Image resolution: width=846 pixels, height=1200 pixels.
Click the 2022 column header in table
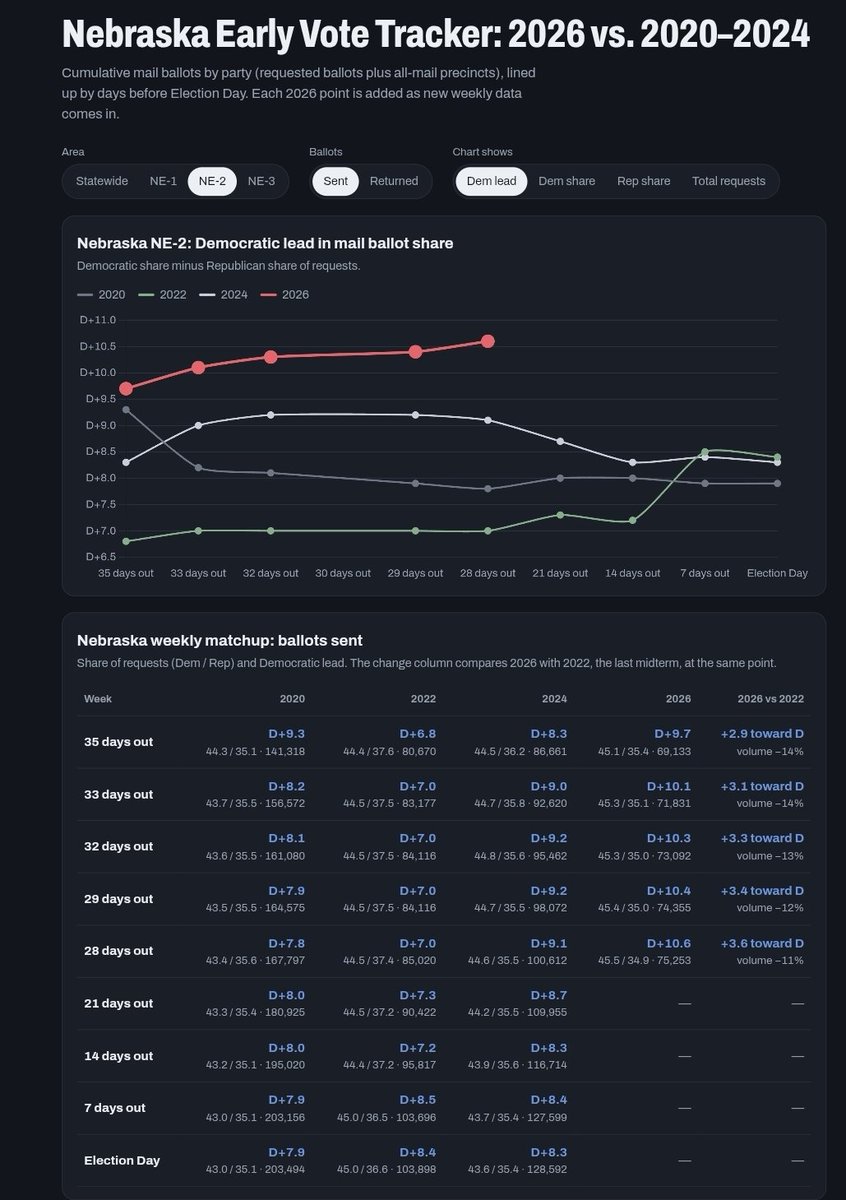[423, 699]
